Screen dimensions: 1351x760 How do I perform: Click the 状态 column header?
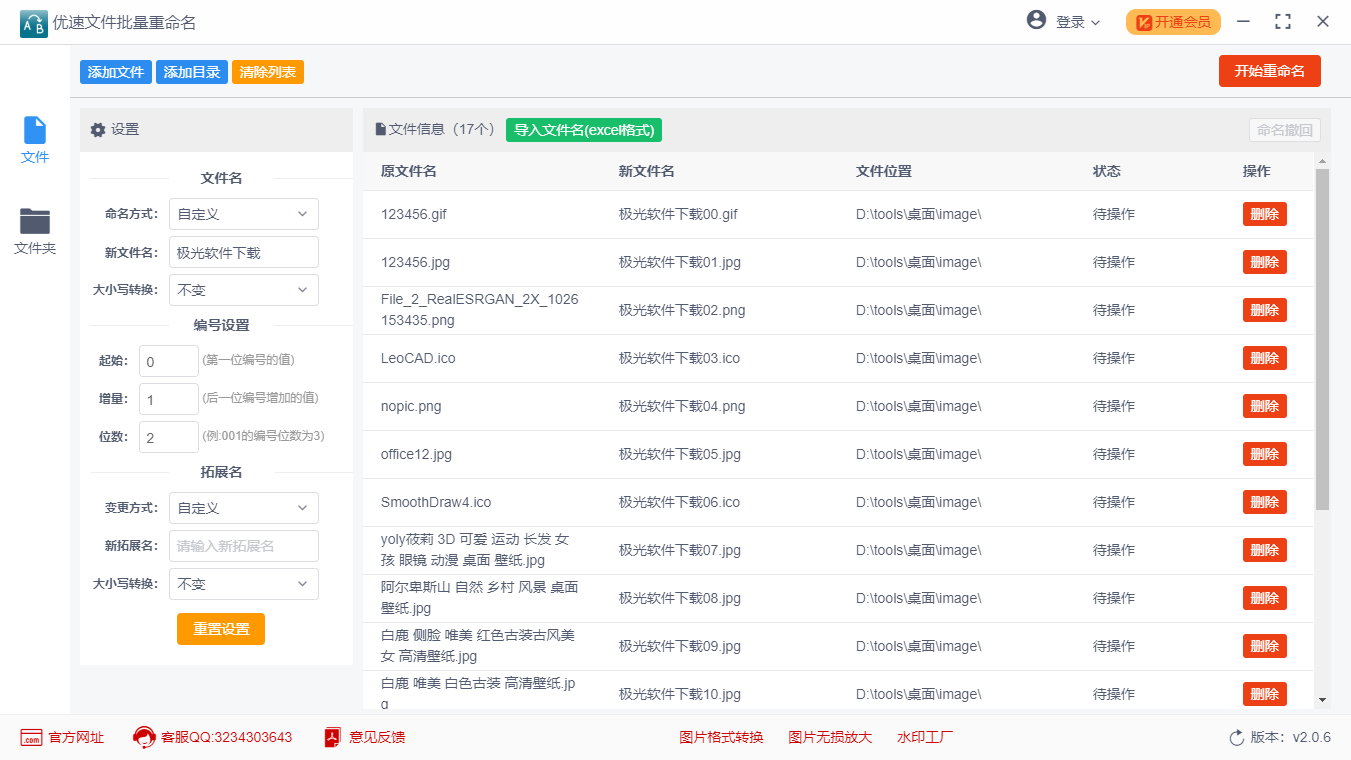pos(1107,171)
